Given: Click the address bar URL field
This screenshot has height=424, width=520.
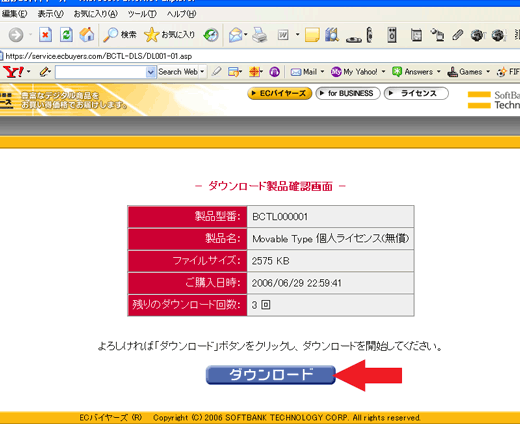Looking at the screenshot, I should point(260,56).
